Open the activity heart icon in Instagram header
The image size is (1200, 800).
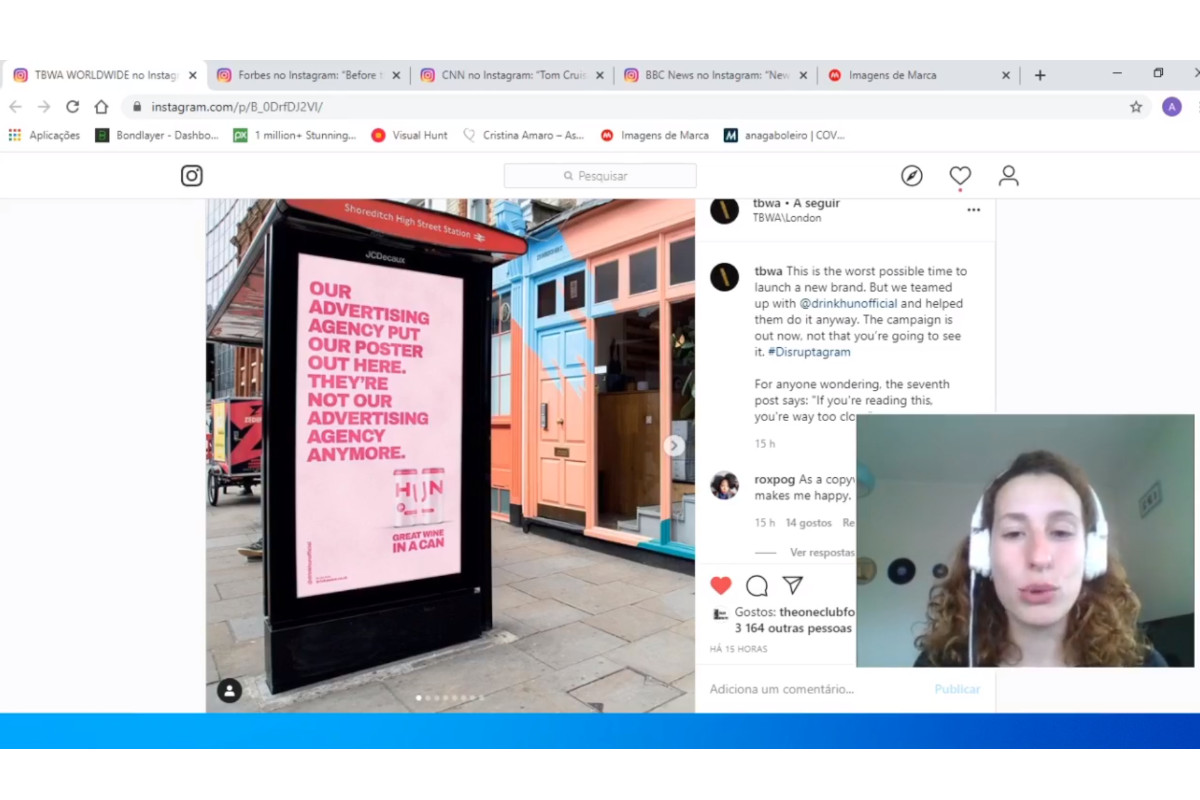(x=960, y=176)
